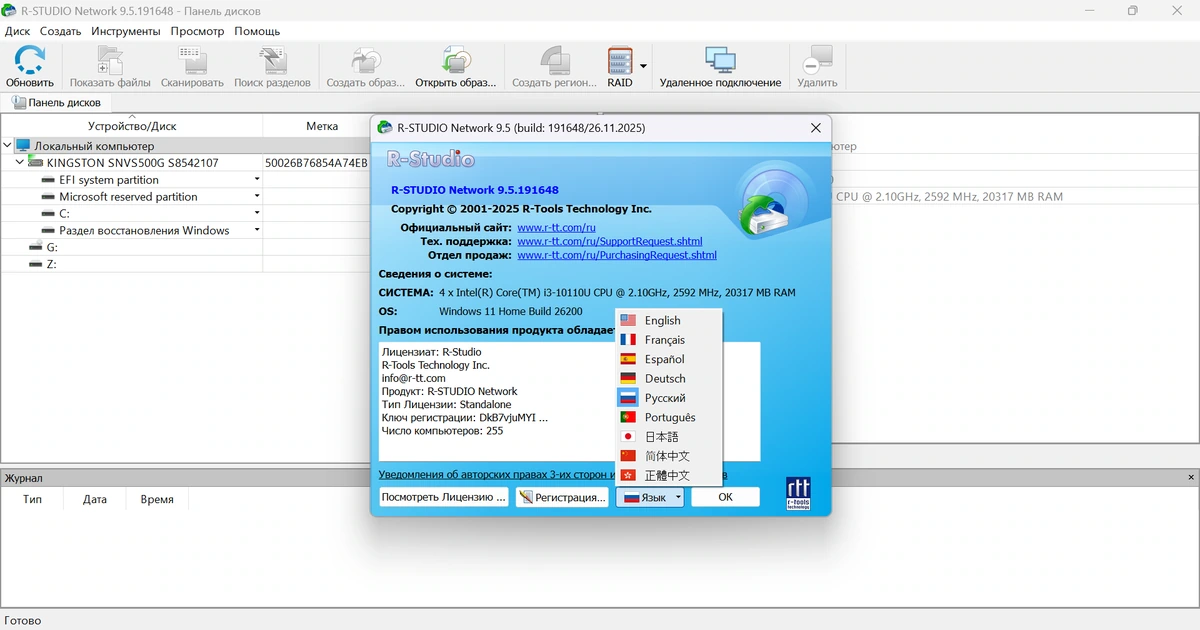This screenshot has width=1200, height=630.
Task: Switch to the Панель дисков tab
Action: 56,102
